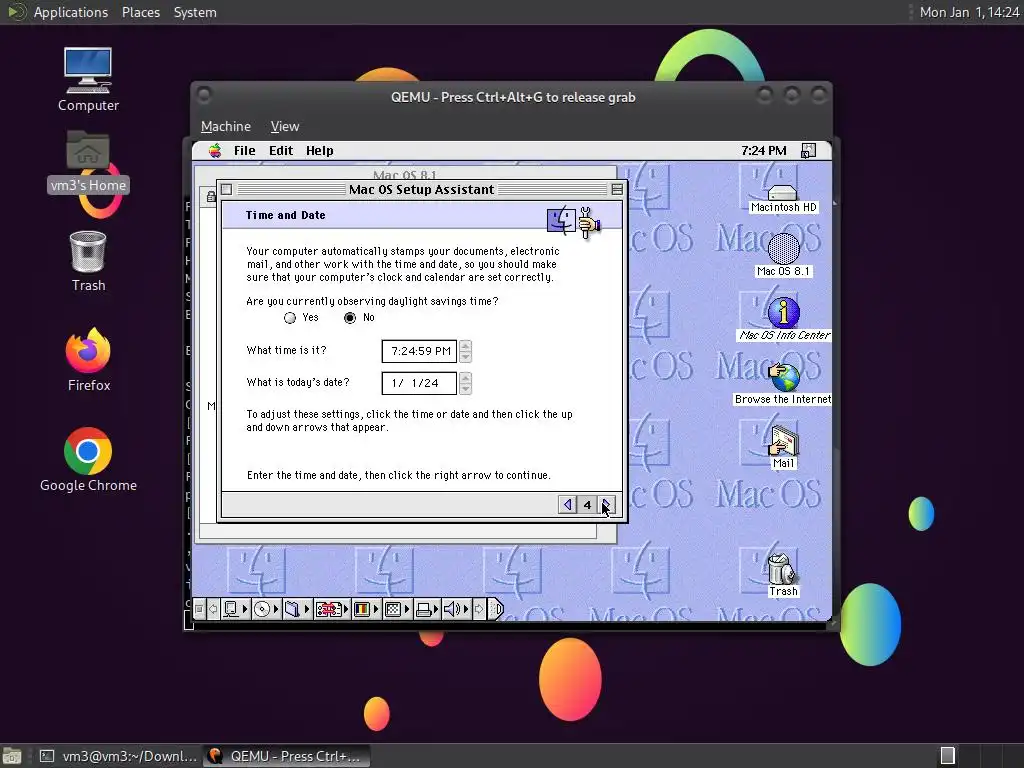Click the Setup Assistant Mac face helper icon

click(x=573, y=221)
